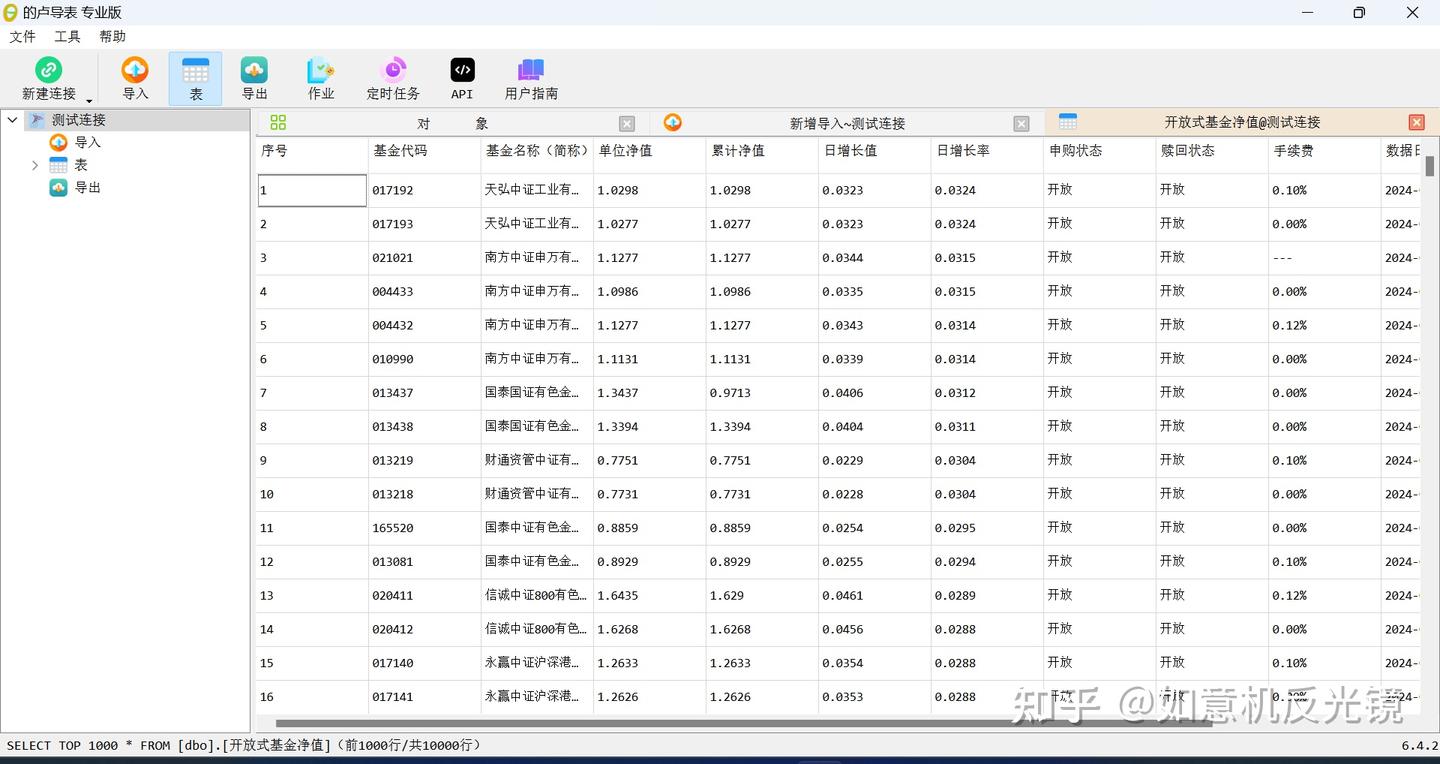Click the horizontal scrollbar of the table
This screenshot has width=1440, height=764.
click(x=744, y=723)
